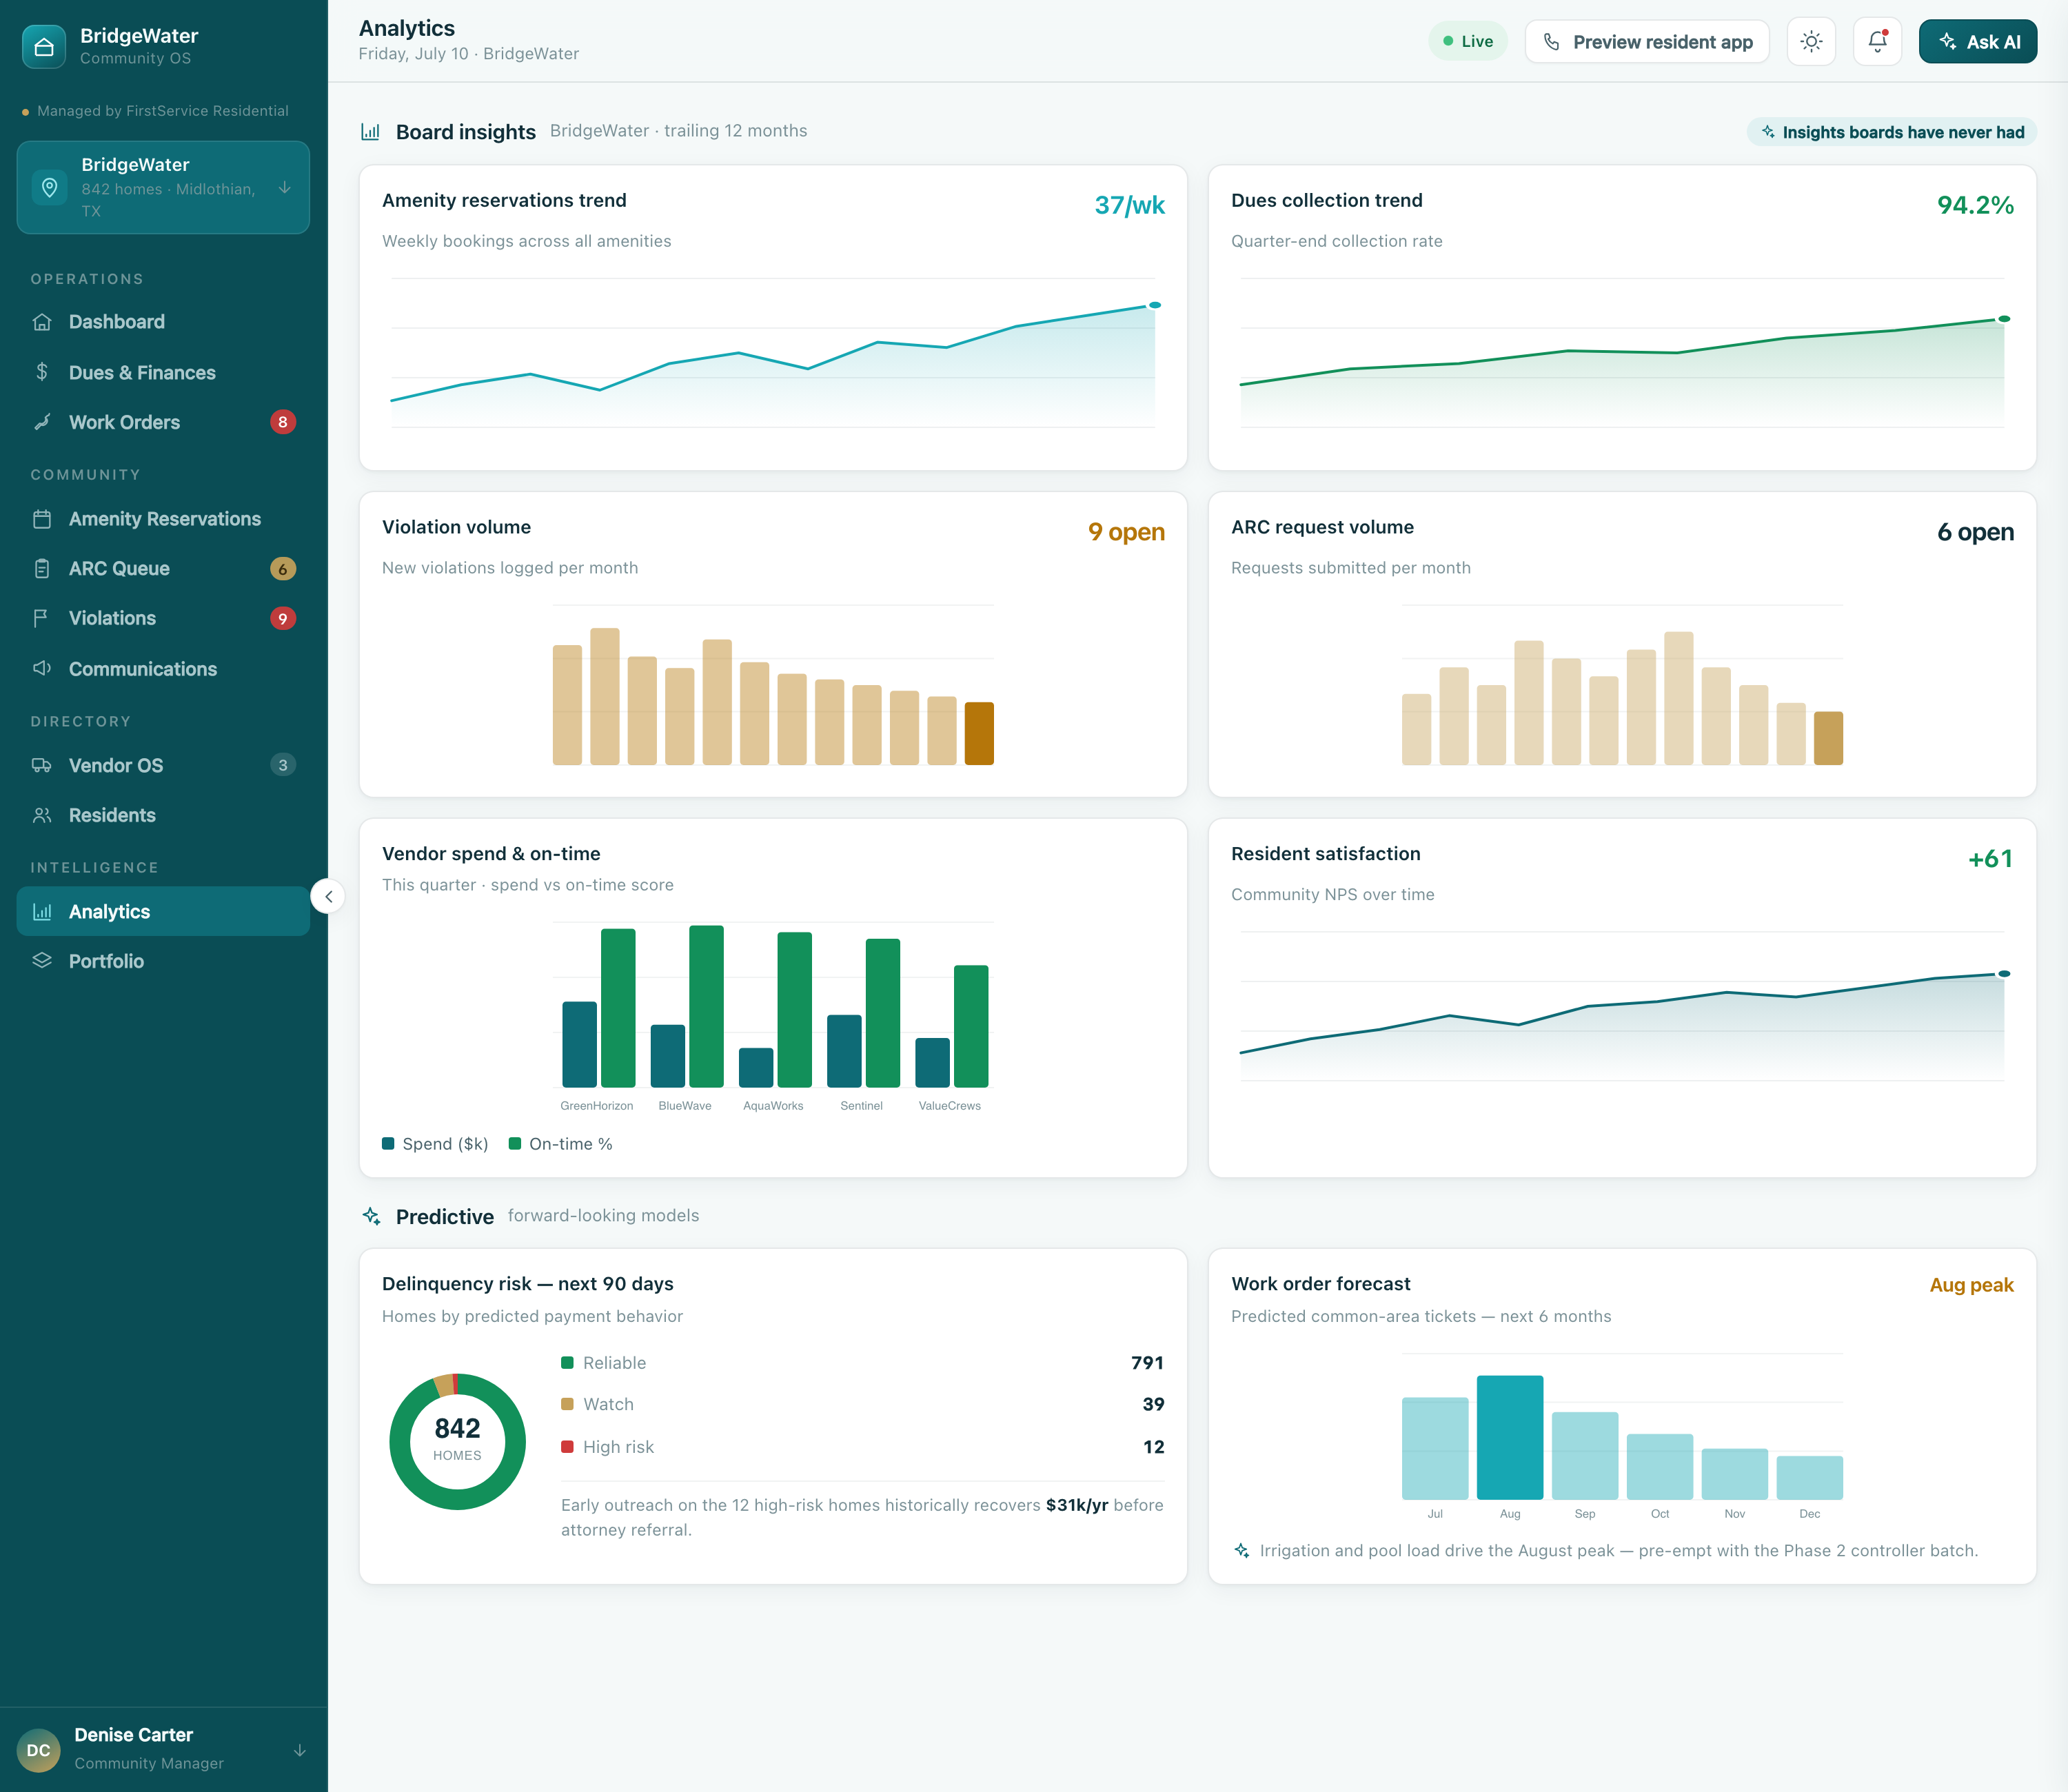Open ARC Queue clipboard icon

(42, 568)
